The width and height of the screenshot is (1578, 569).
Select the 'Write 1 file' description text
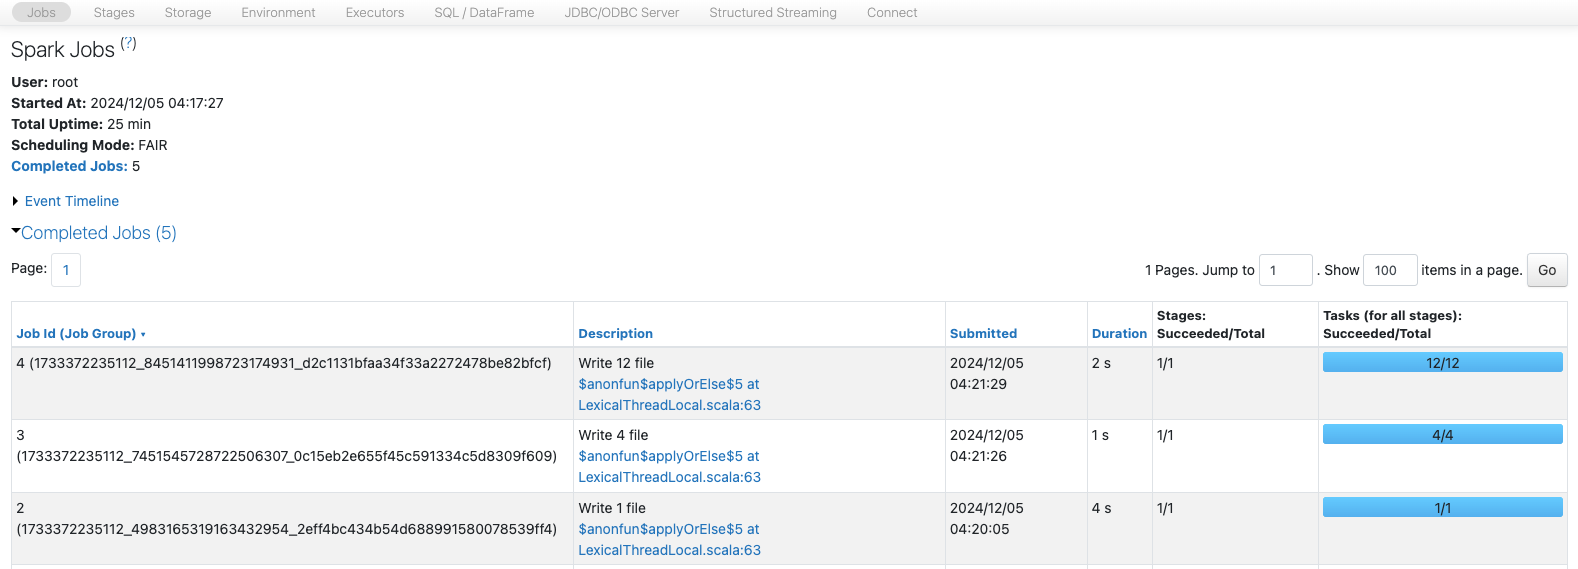point(612,508)
